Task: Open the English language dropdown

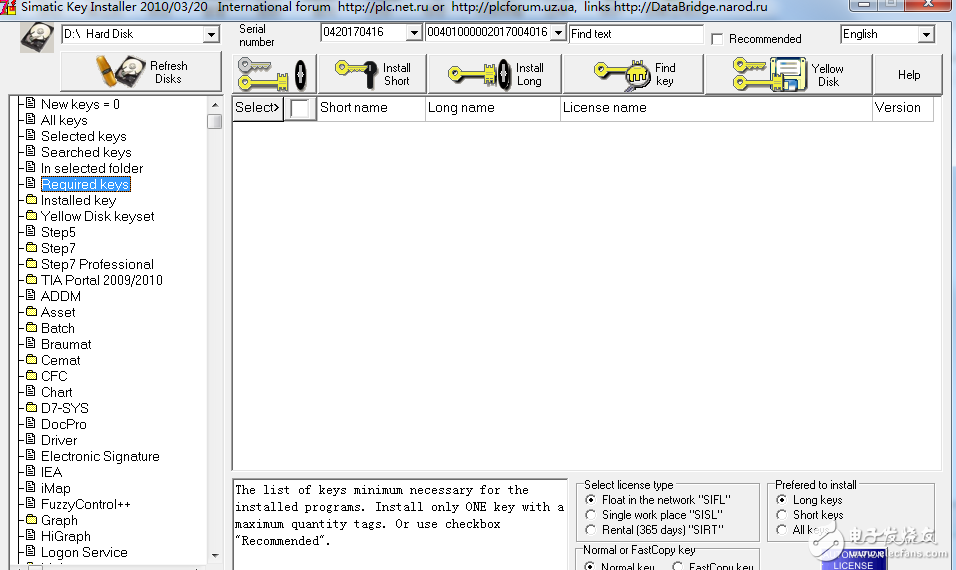Action: 926,35
